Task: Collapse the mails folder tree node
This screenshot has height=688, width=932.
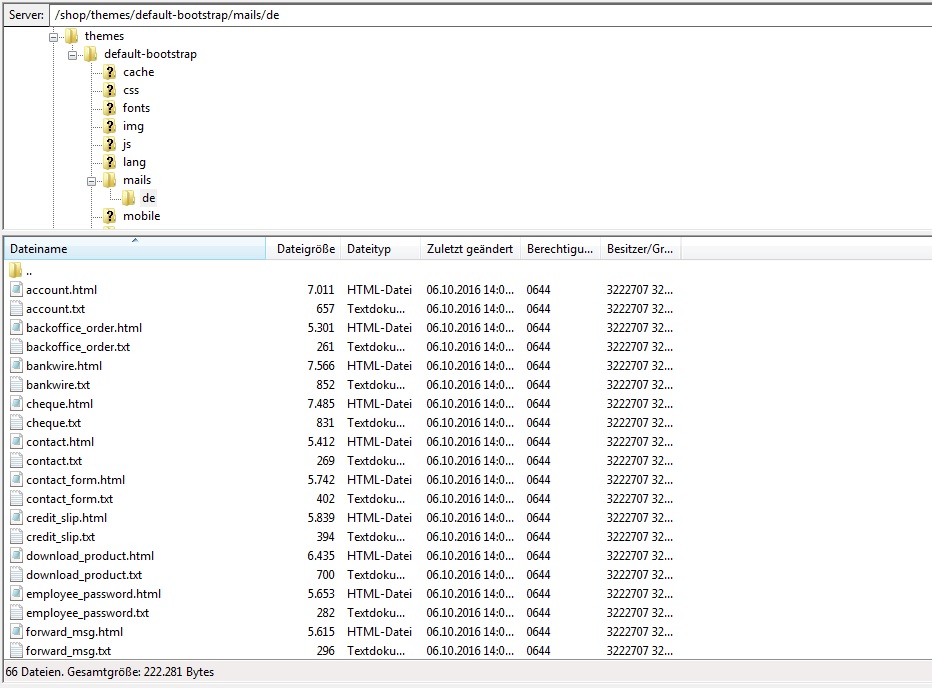Action: (x=92, y=181)
